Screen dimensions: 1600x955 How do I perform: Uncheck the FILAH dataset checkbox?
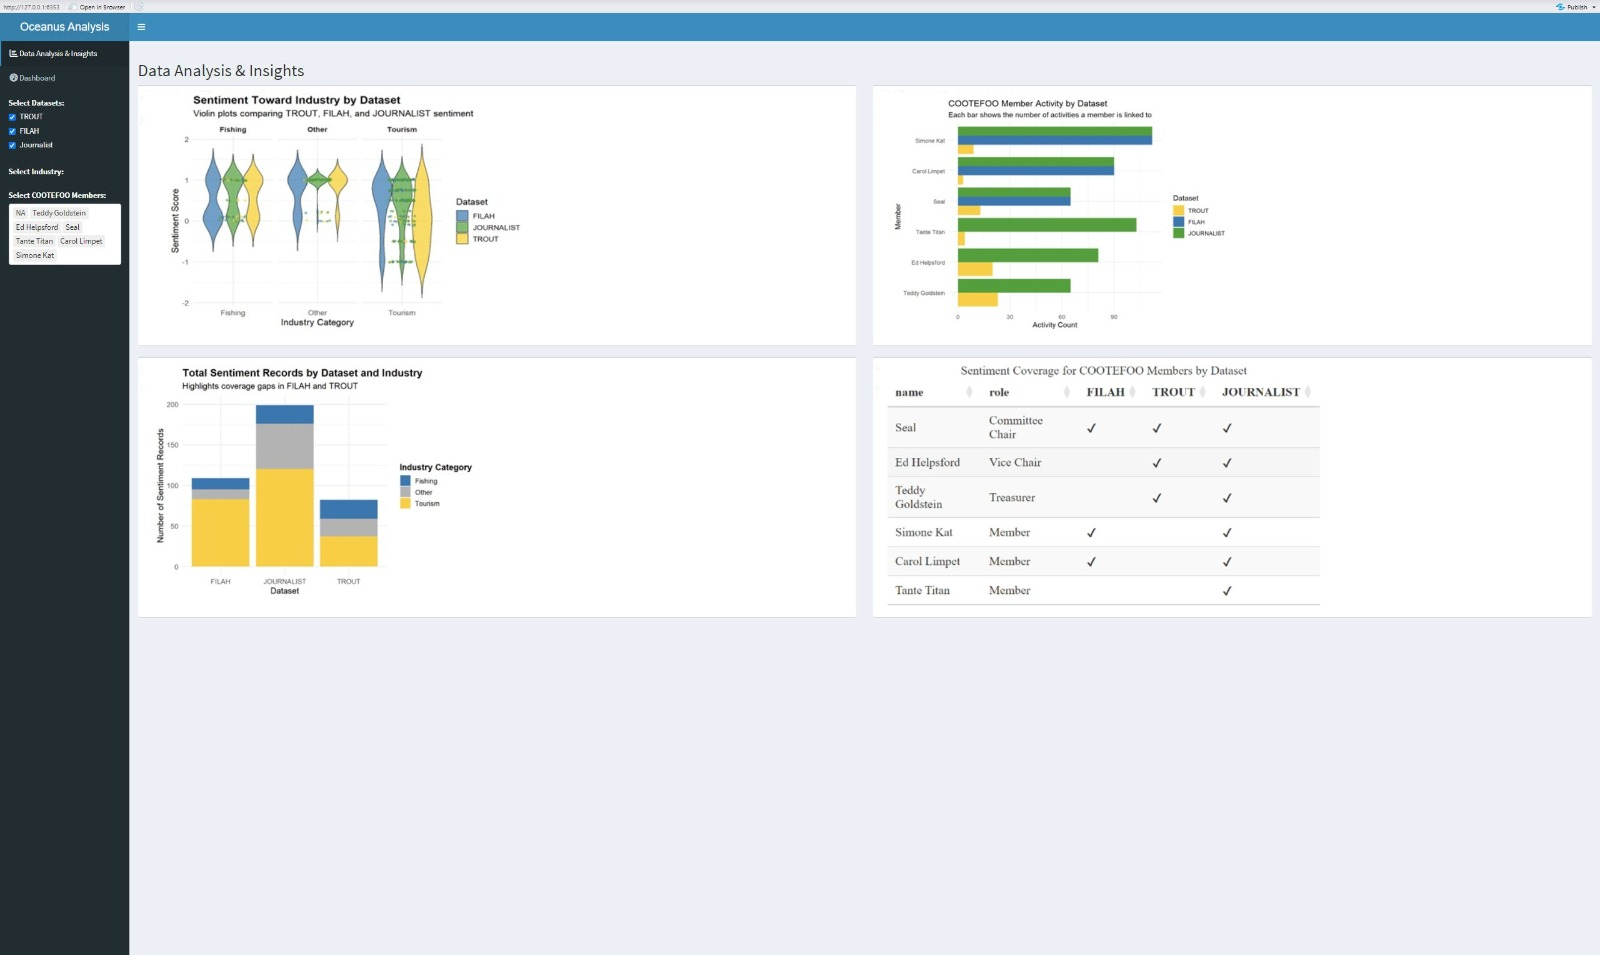pos(13,131)
